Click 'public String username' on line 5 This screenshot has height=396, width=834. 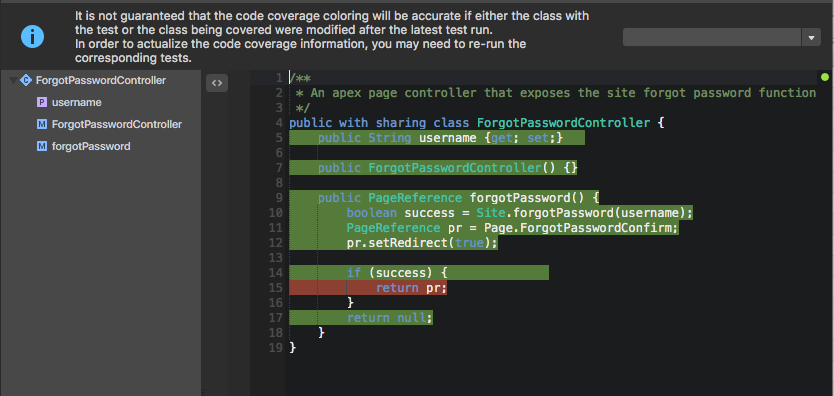click(397, 138)
